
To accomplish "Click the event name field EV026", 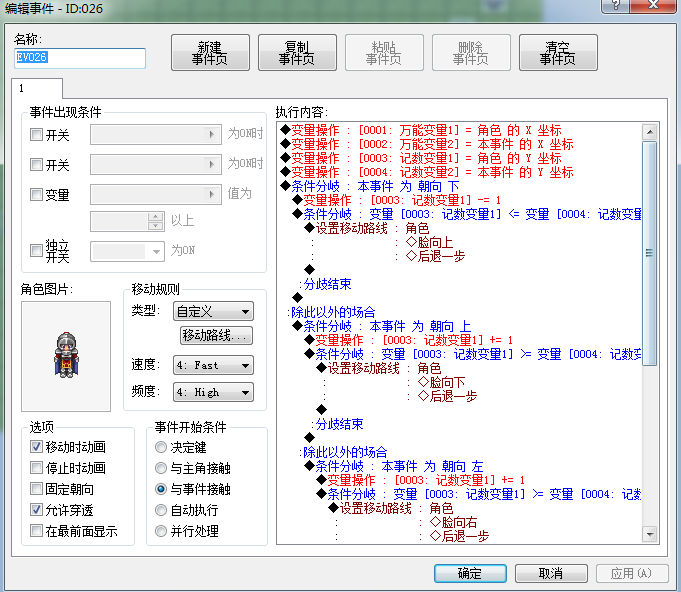I will pos(80,58).
